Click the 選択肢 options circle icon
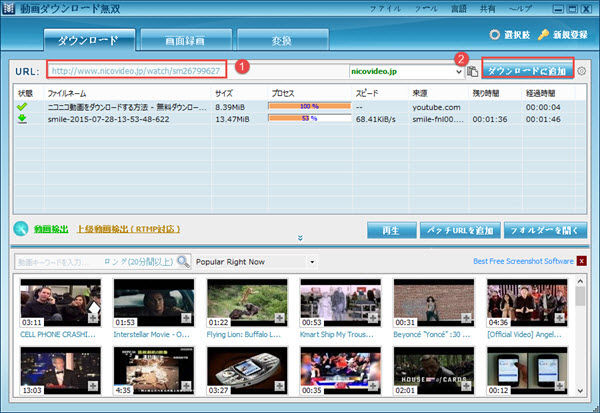This screenshot has width=600, height=413. click(x=494, y=35)
